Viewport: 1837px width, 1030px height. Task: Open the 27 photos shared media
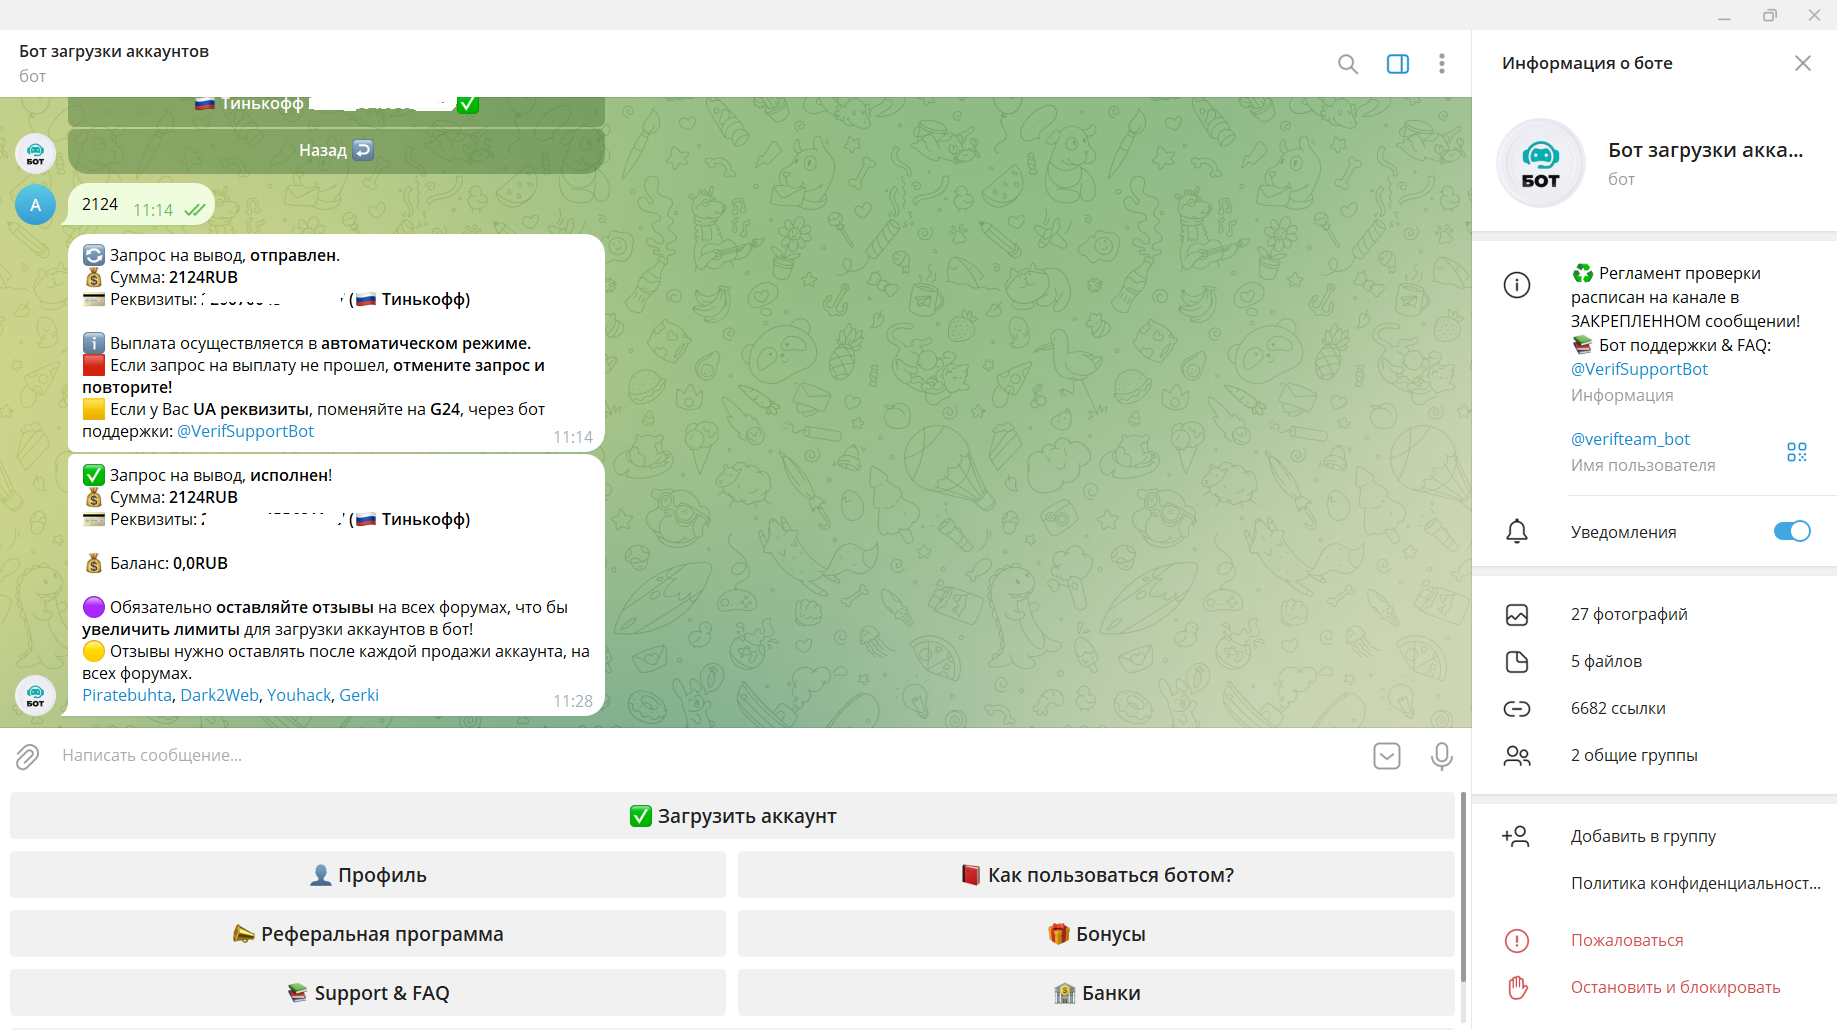coord(1628,614)
